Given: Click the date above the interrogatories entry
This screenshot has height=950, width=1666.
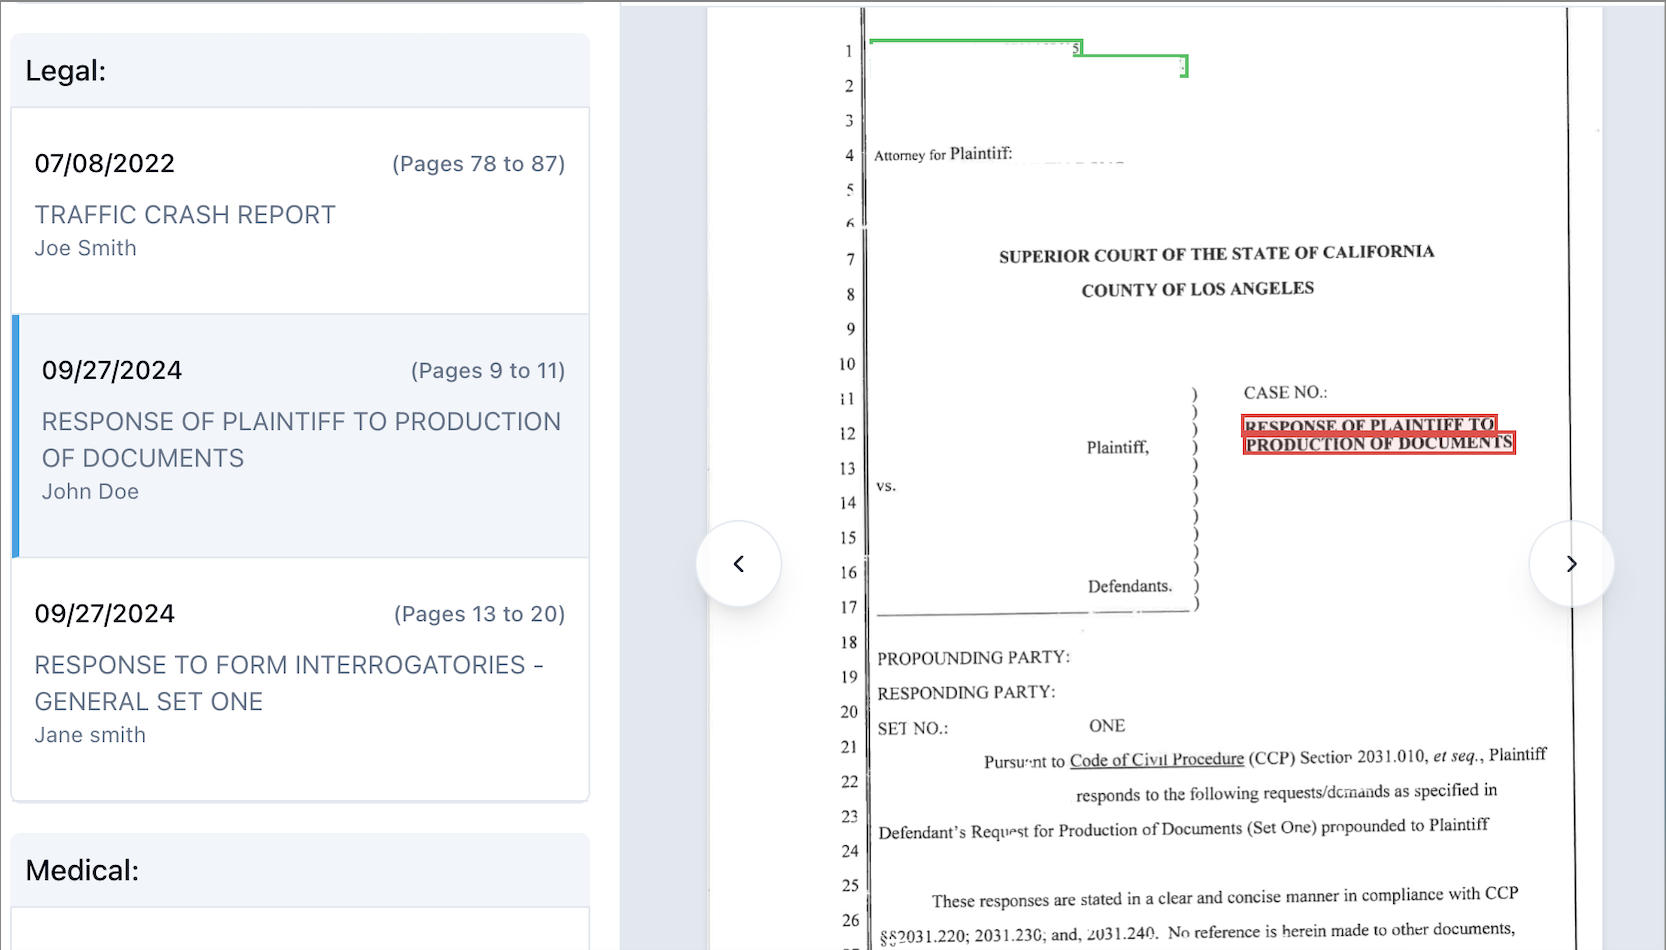Looking at the screenshot, I should (x=105, y=614).
